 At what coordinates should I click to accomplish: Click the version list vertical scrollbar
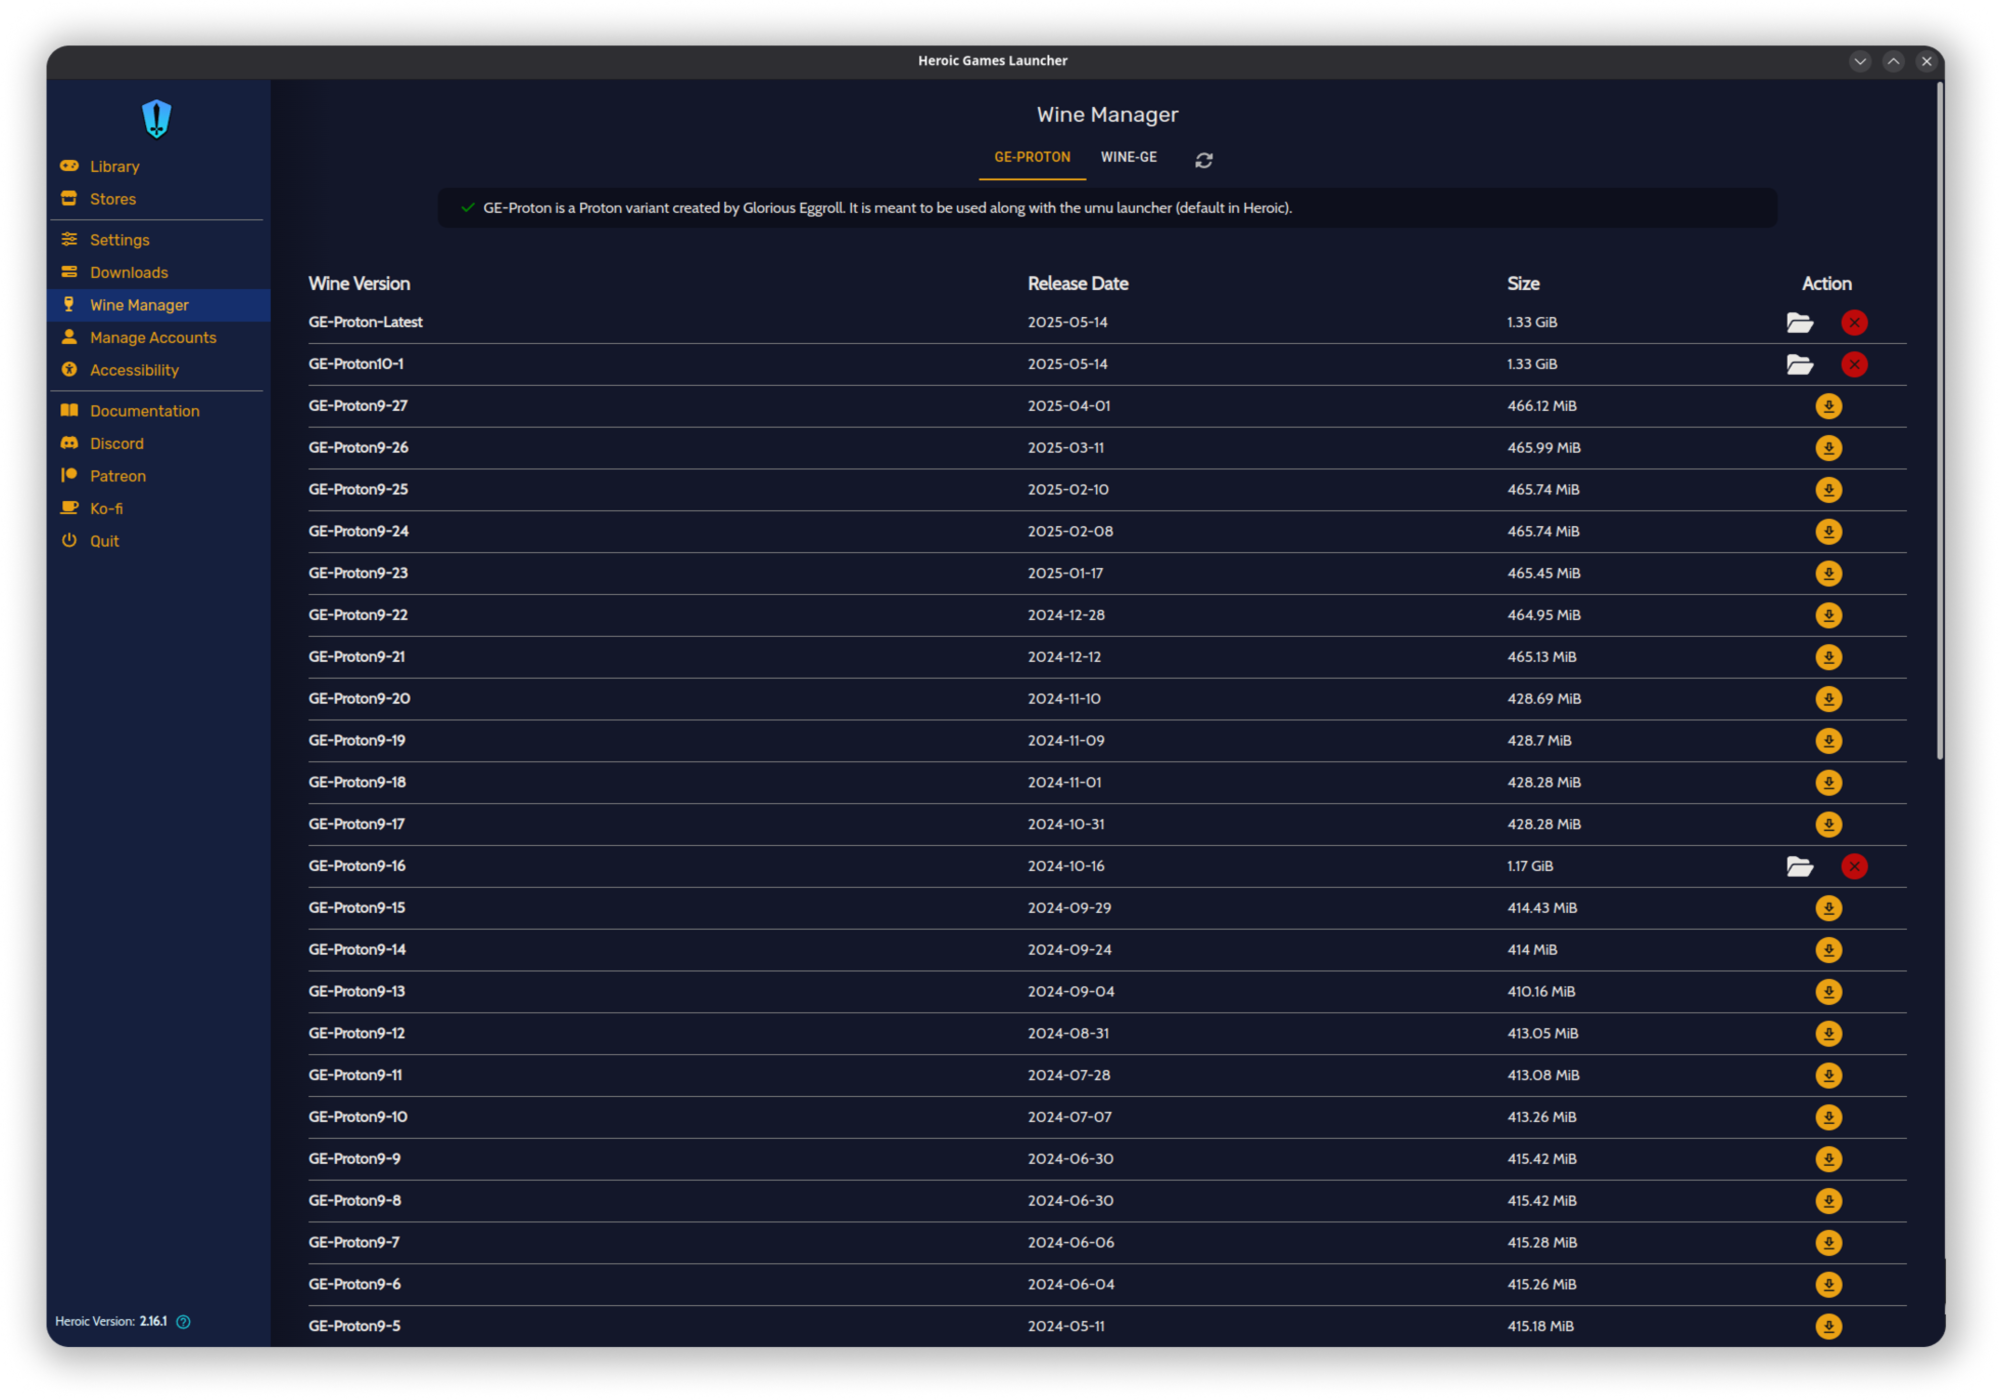tap(1940, 420)
